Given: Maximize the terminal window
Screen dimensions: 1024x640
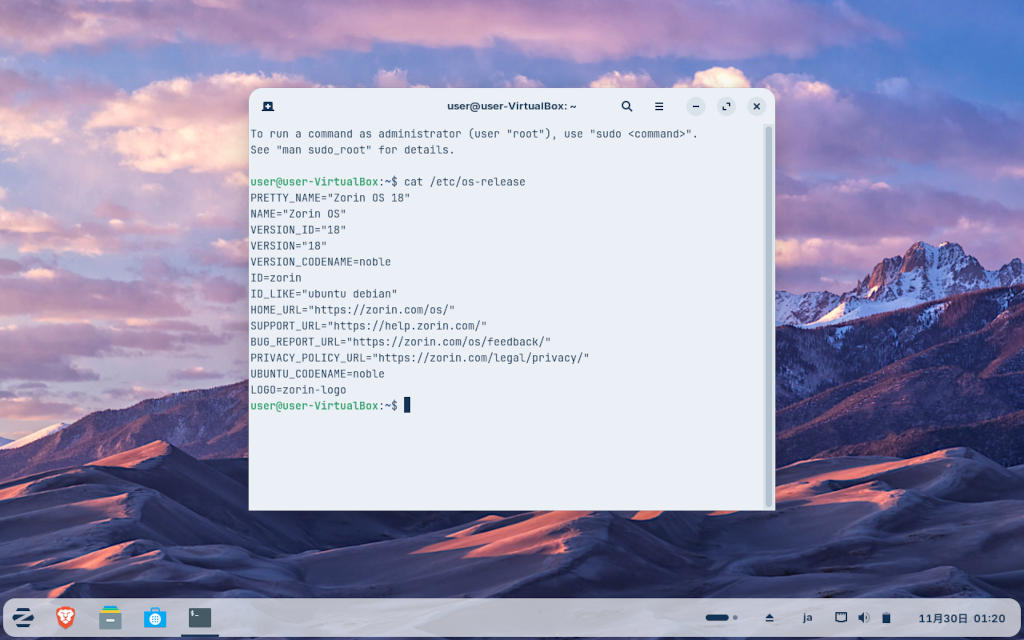Looking at the screenshot, I should (x=727, y=106).
